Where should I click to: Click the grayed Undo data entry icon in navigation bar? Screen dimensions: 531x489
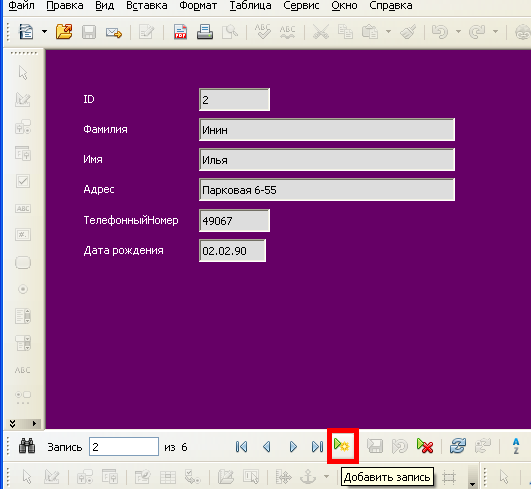tap(400, 446)
